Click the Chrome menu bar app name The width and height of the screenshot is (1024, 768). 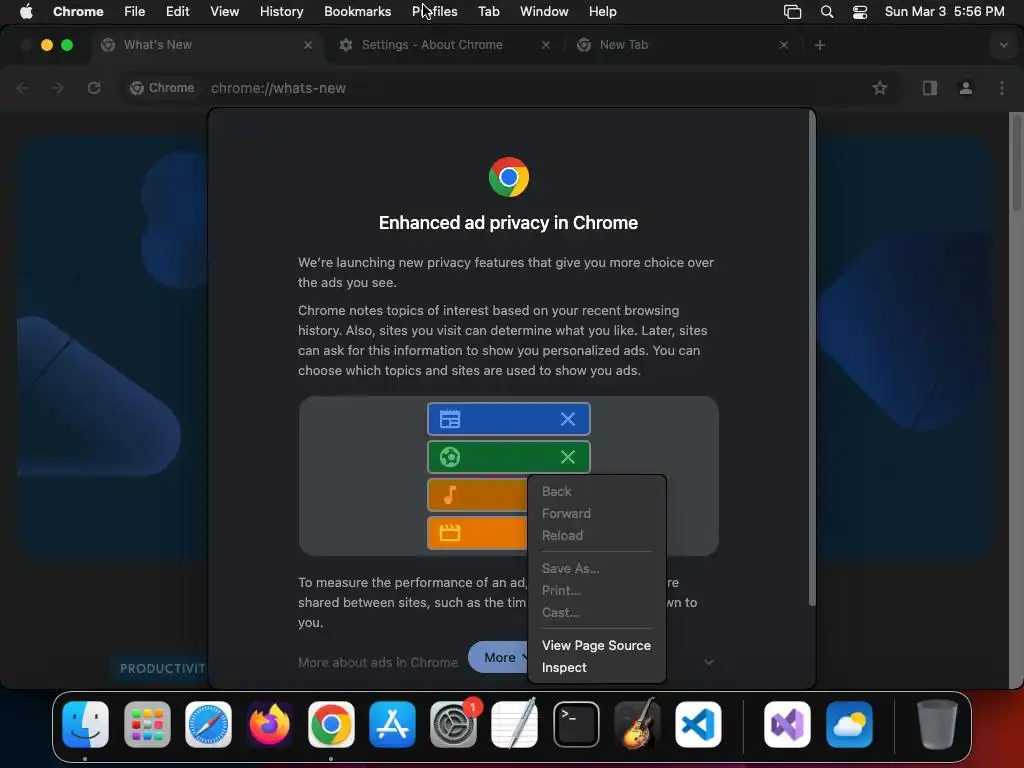click(x=78, y=11)
